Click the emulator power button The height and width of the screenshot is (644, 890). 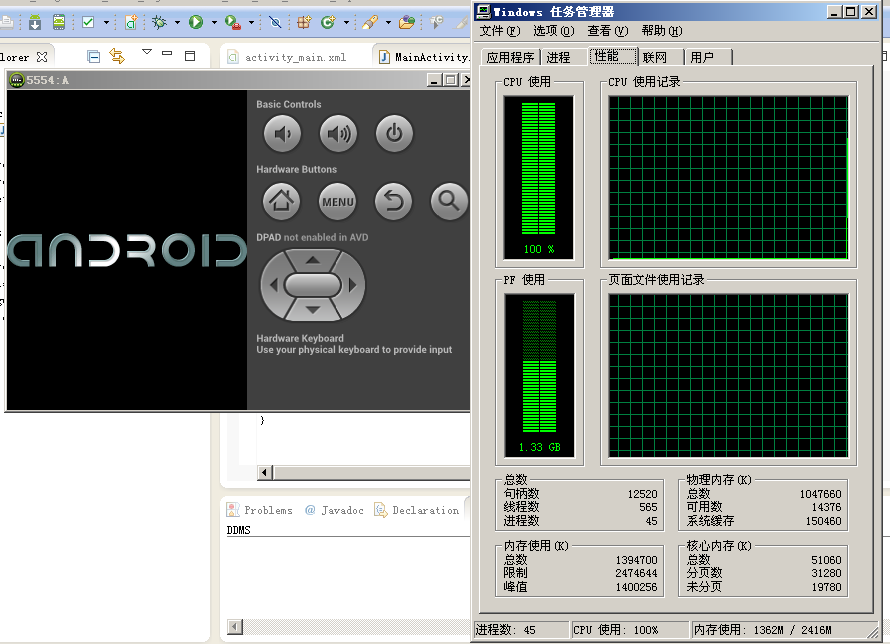[394, 133]
